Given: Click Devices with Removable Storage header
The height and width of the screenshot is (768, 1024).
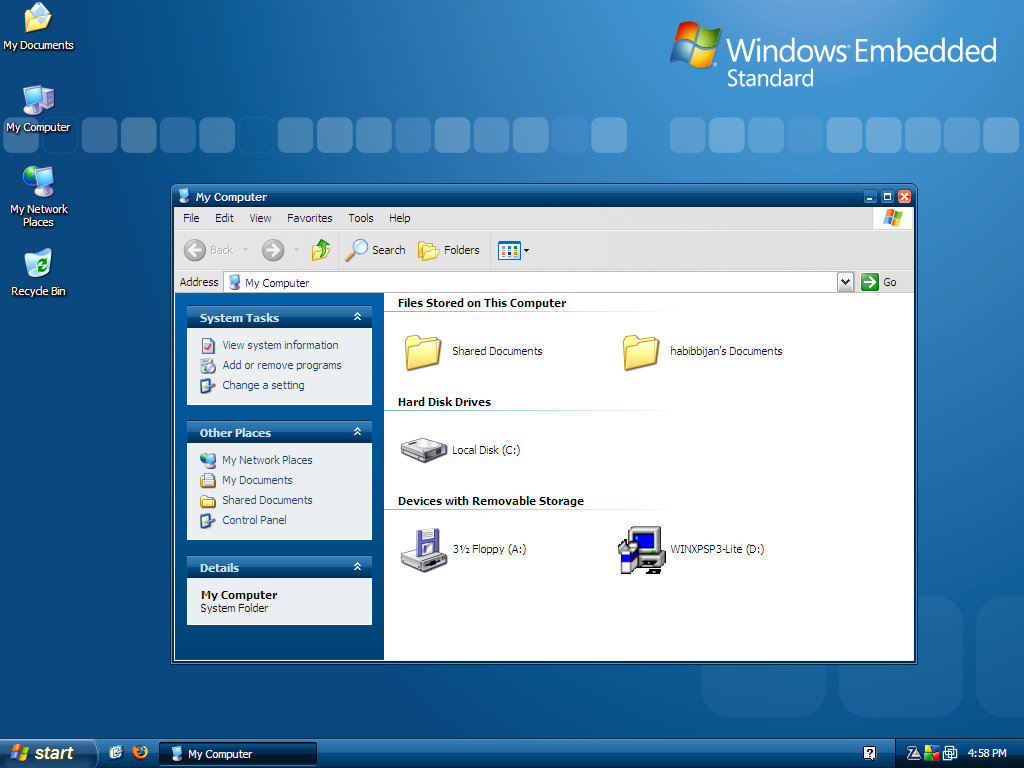Looking at the screenshot, I should pyautogui.click(x=490, y=501).
